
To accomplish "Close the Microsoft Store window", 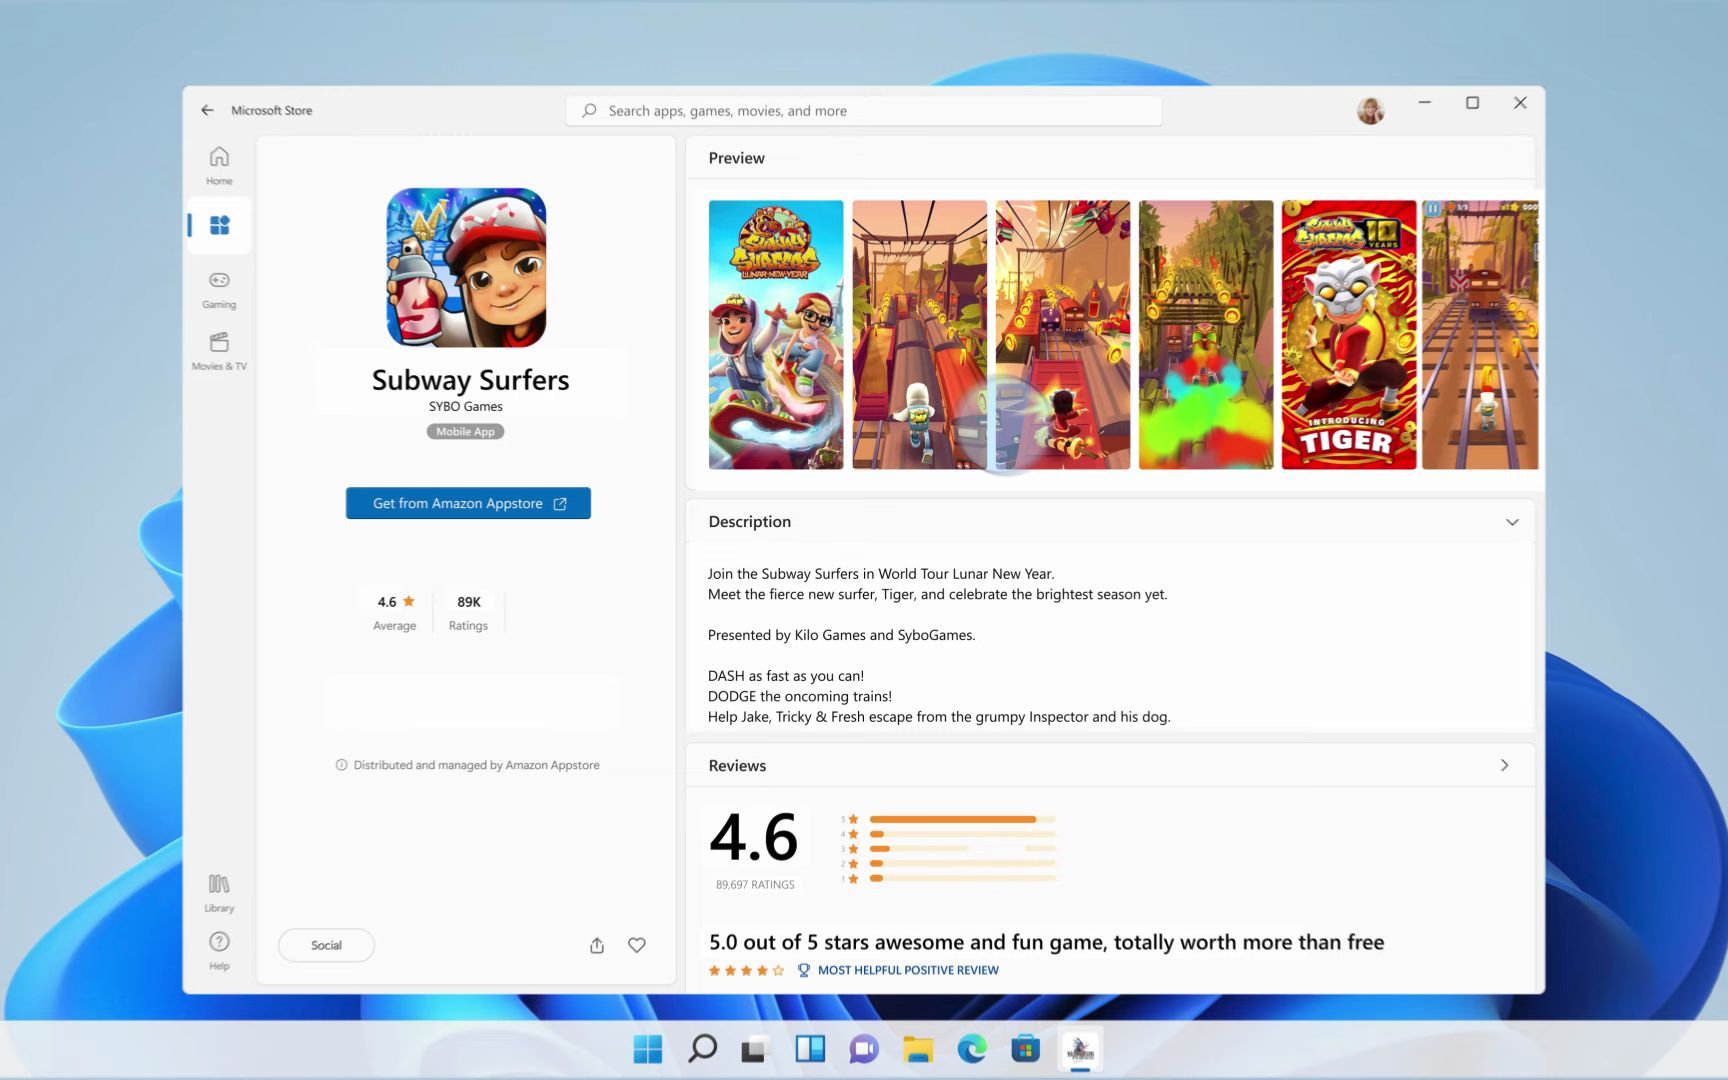I will click(x=1520, y=102).
